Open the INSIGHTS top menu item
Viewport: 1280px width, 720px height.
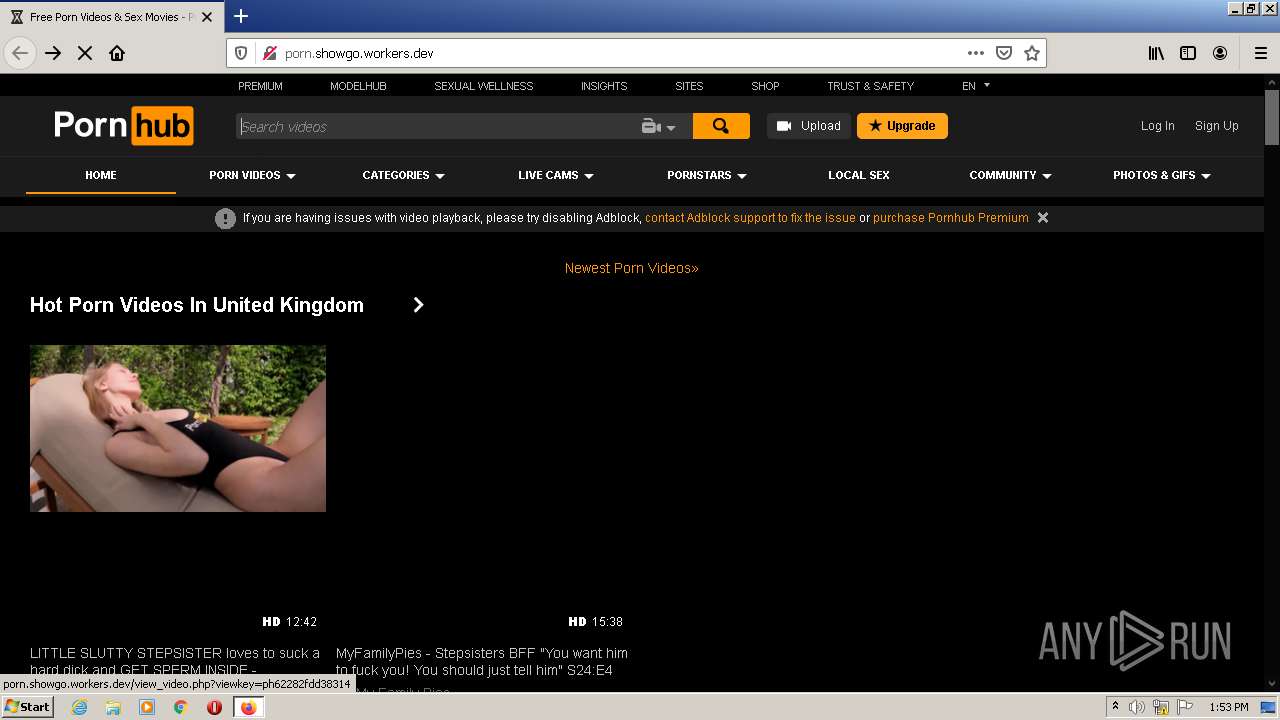point(604,86)
